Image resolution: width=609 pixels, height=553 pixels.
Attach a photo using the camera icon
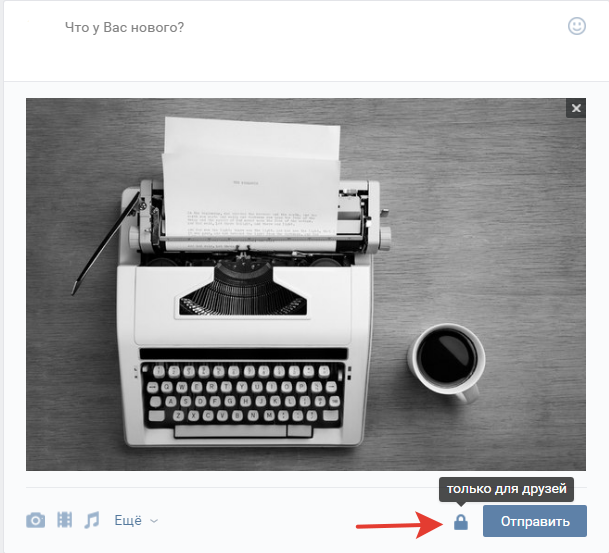pos(35,520)
